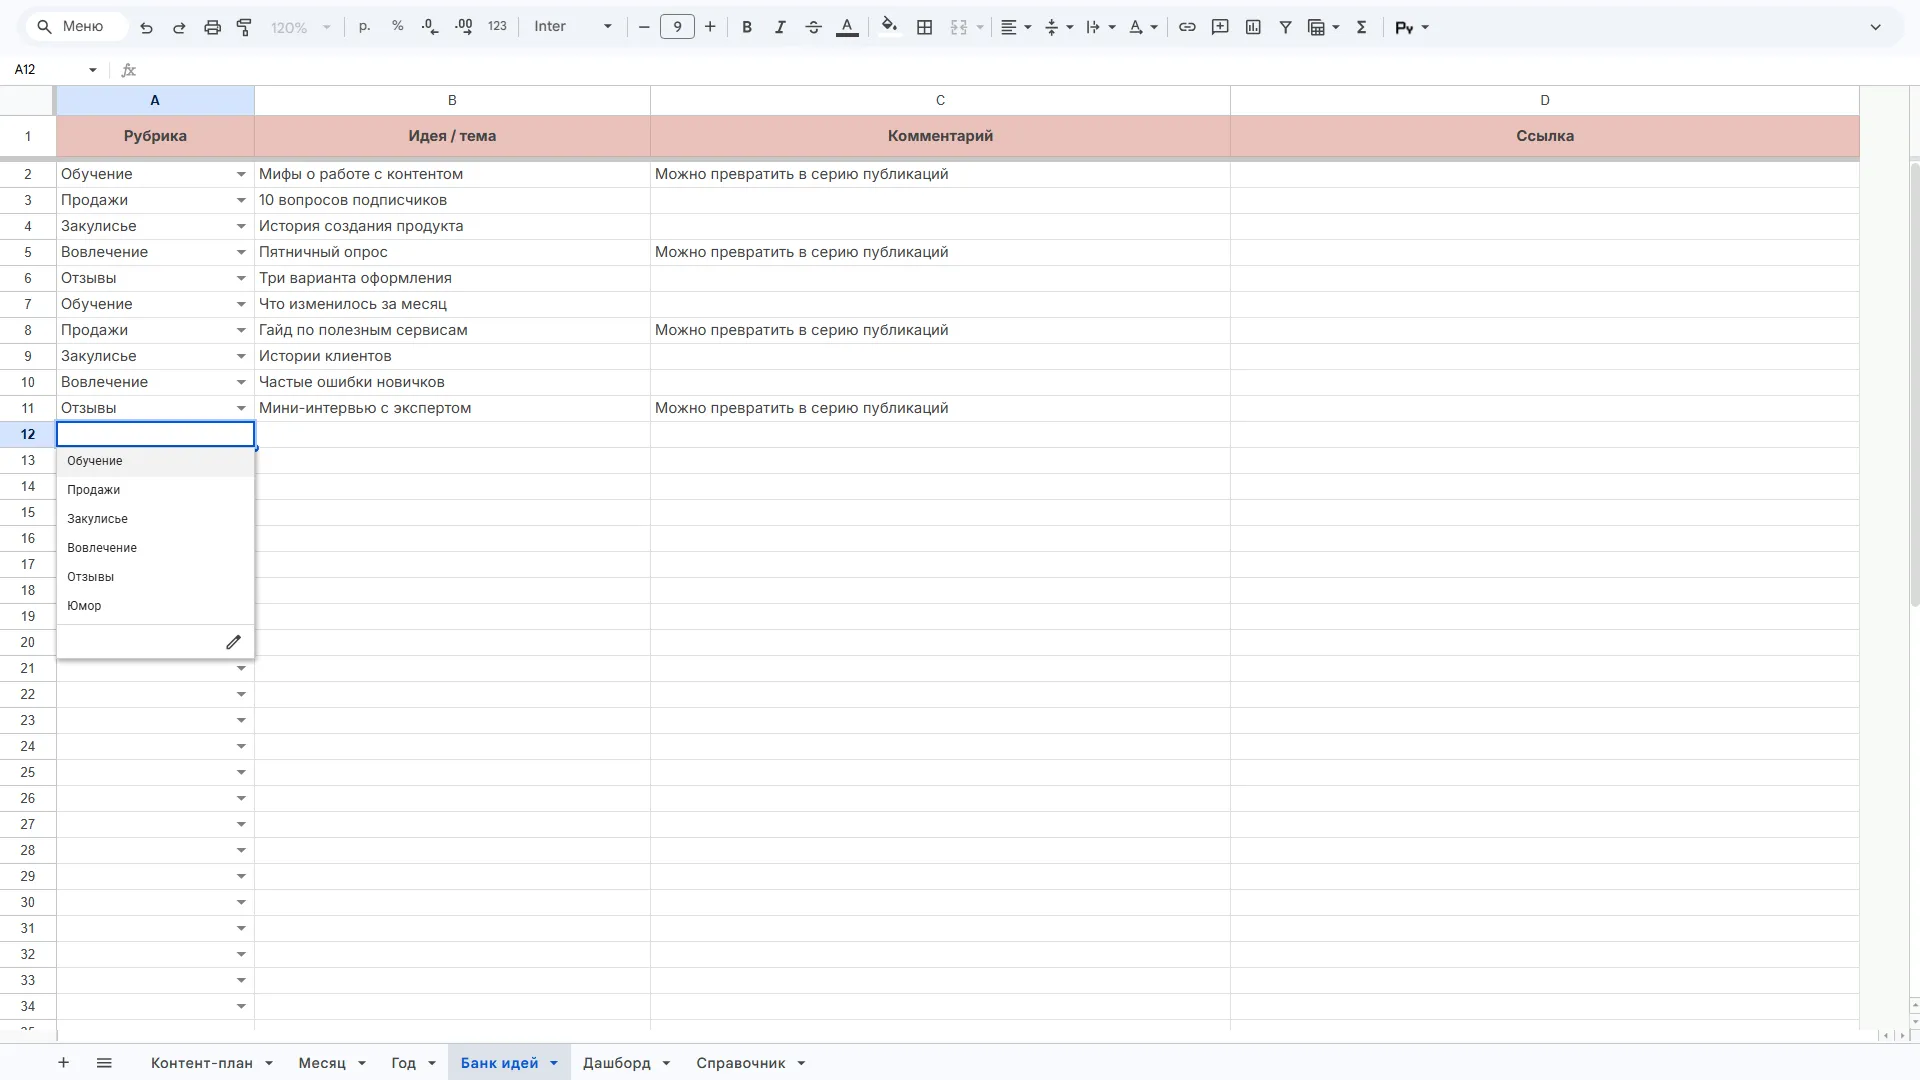This screenshot has width=1920, height=1080.
Task: Select cell 'Пятничный опрос'
Action: 452,252
